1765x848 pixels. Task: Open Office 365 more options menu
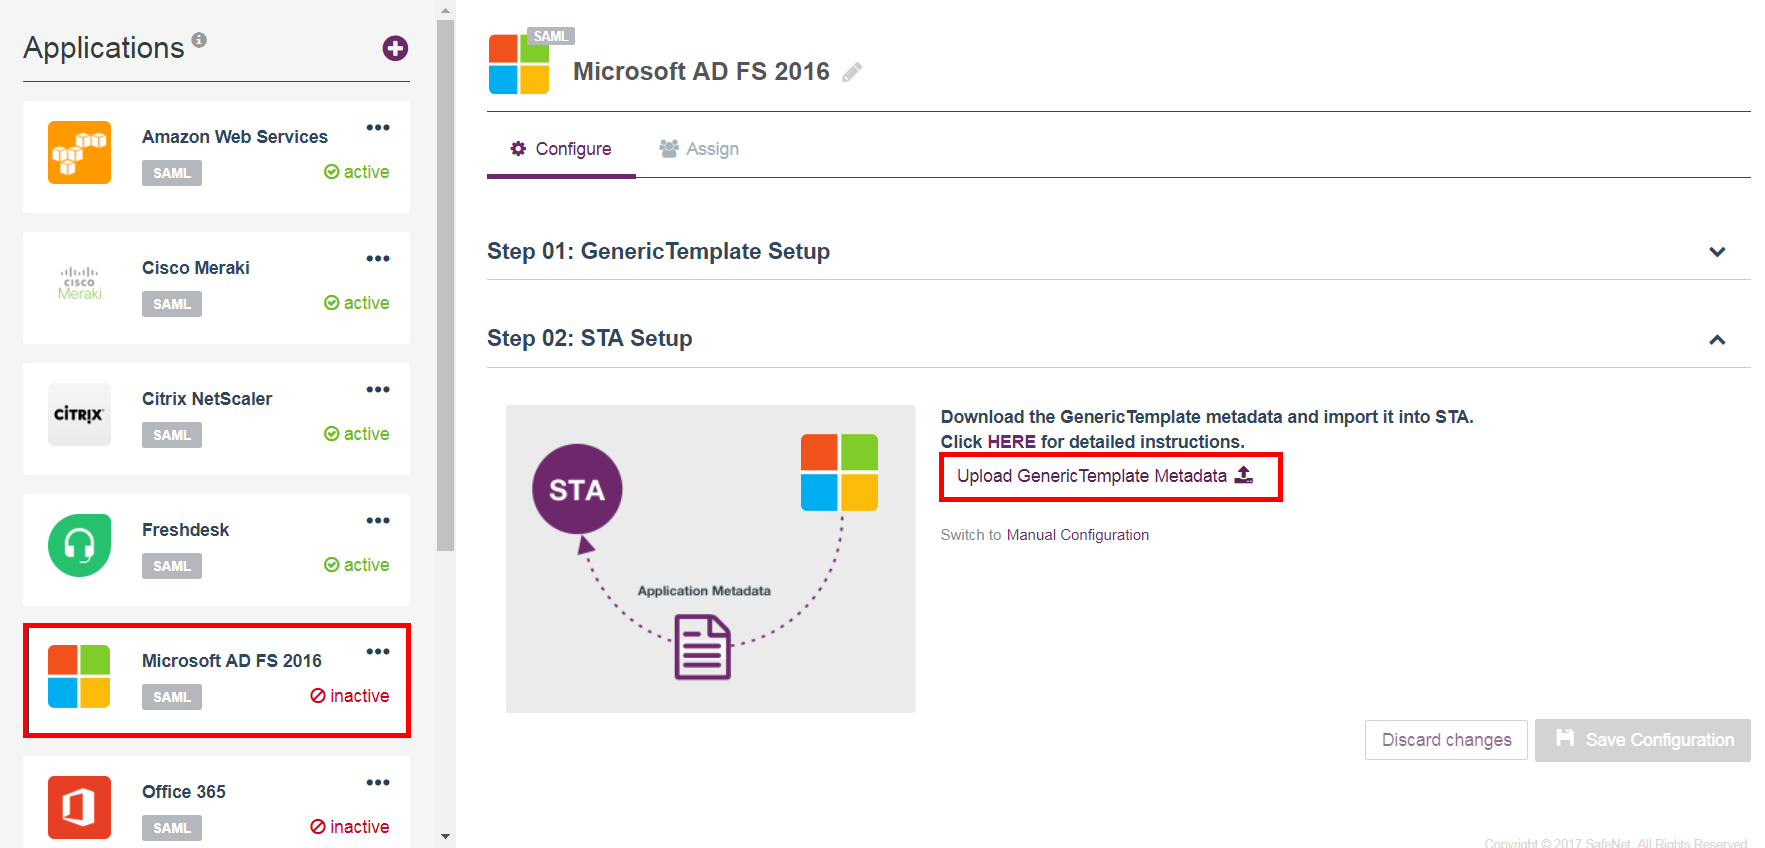pos(378,782)
